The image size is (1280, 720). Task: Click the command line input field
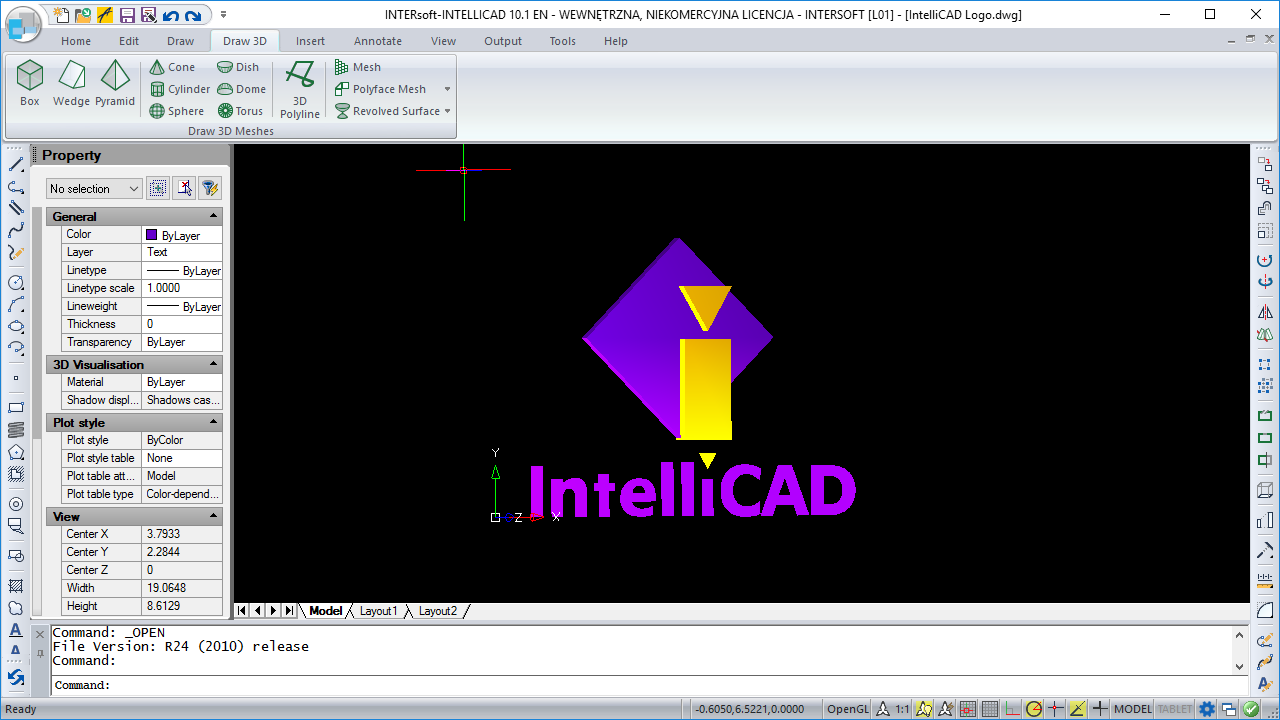(x=640, y=685)
